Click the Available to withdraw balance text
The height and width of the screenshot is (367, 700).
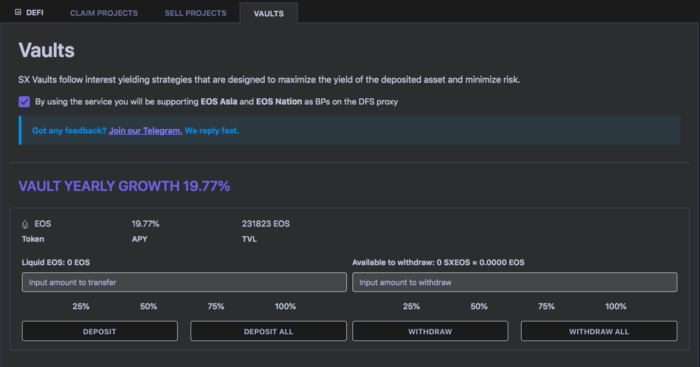tap(438, 263)
